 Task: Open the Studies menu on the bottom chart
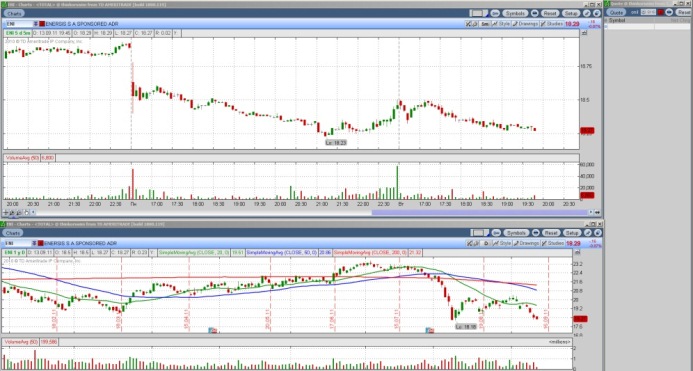(552, 243)
